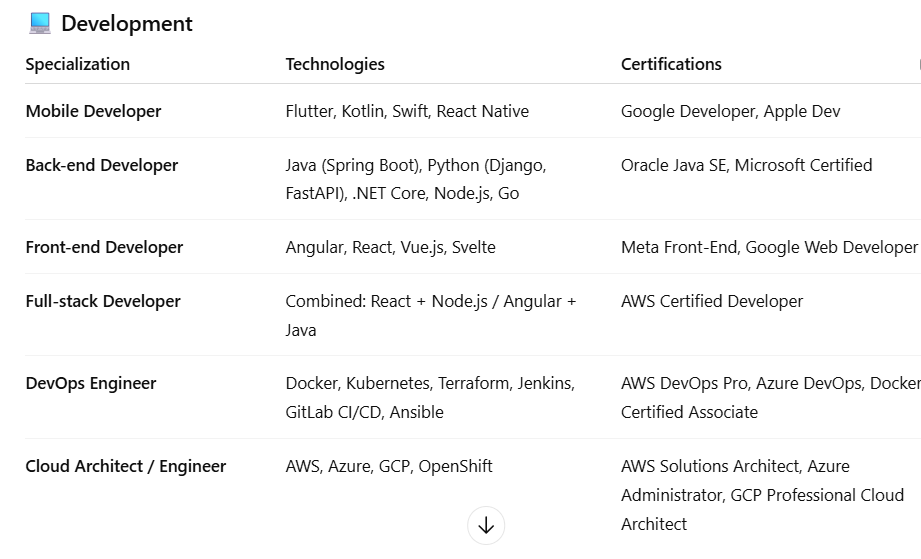This screenshot has width=921, height=559.
Task: Select the Back-end Developer row label
Action: click(102, 165)
